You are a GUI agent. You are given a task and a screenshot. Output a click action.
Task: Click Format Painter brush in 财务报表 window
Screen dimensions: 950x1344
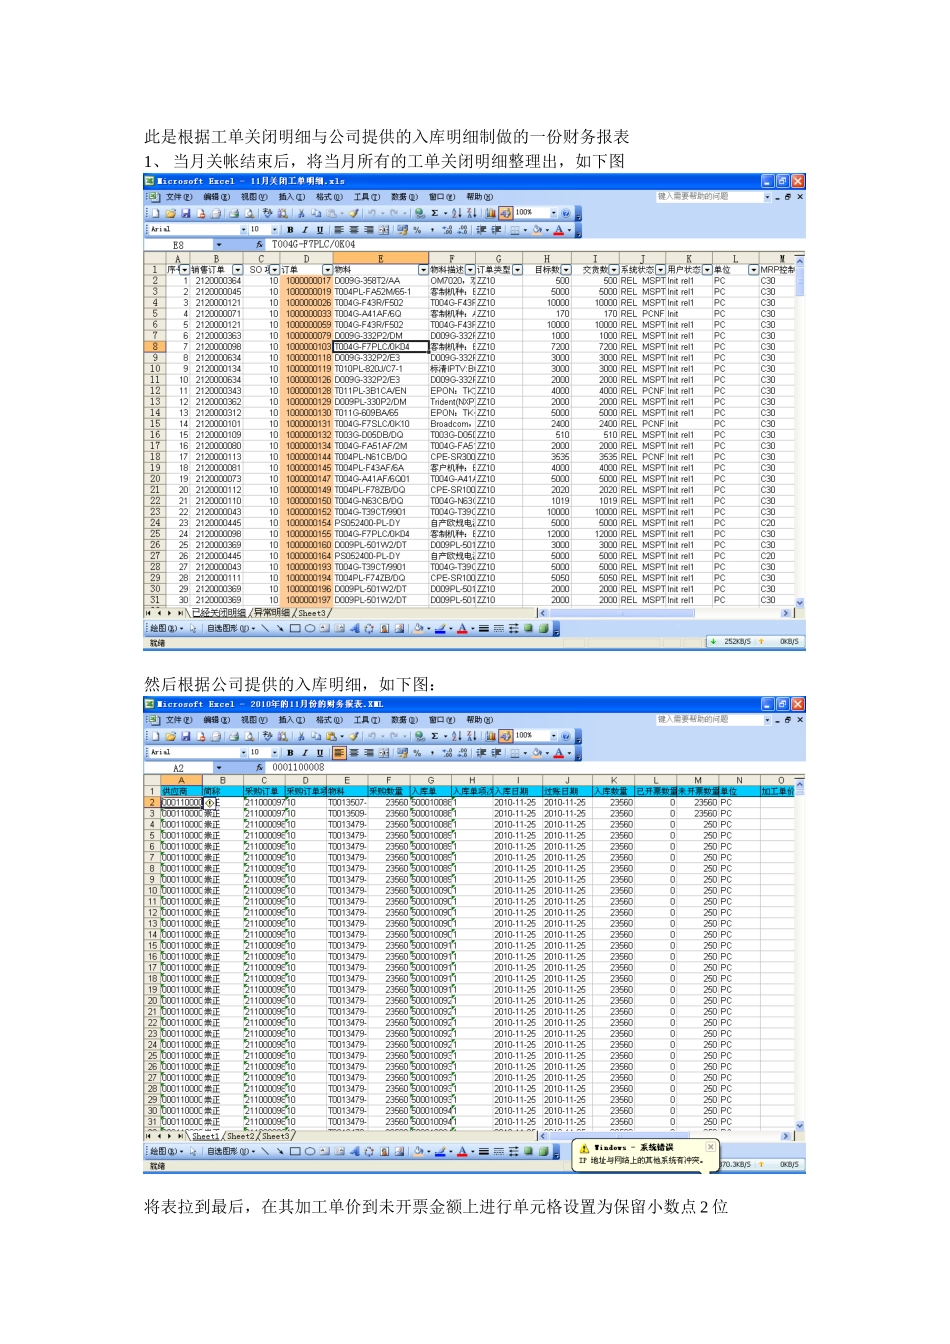pyautogui.click(x=354, y=735)
